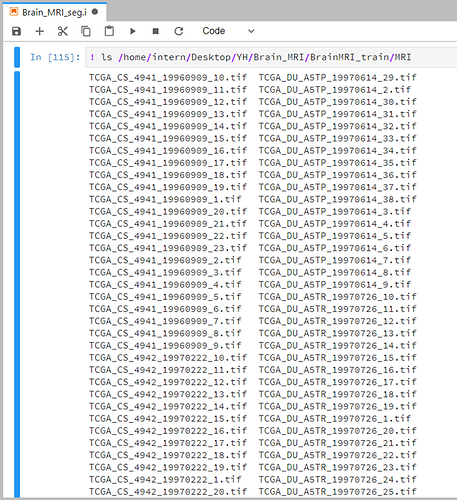This screenshot has width=457, height=500.
Task: Click output entry TCGA_CS_4942_19970222_10.tif
Action: coord(168,358)
